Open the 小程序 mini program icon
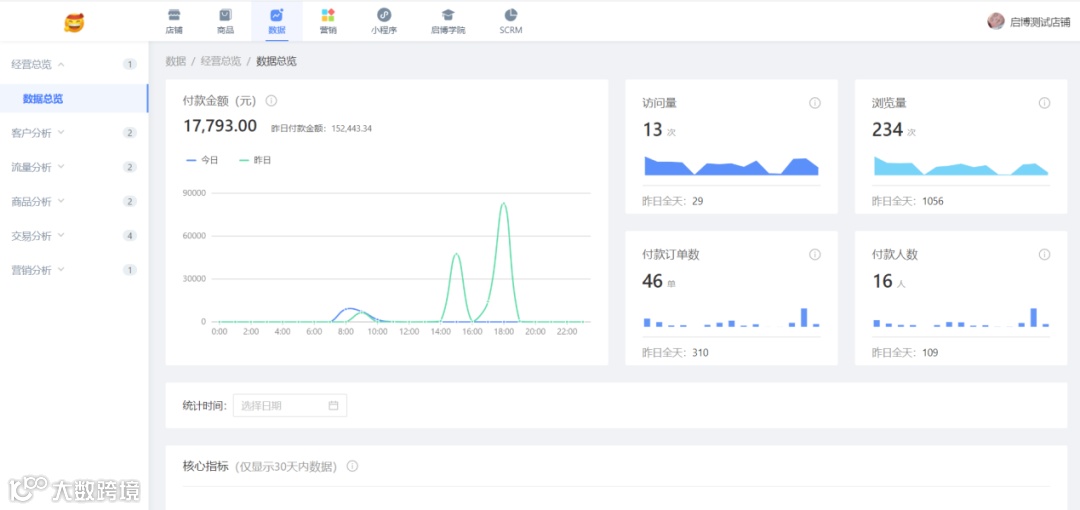The width and height of the screenshot is (1080, 510). coord(384,14)
